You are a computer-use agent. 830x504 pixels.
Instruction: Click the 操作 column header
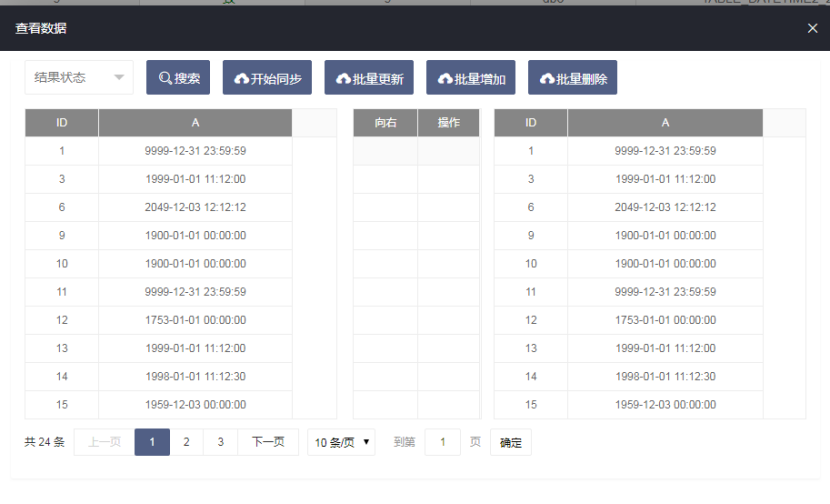pos(448,123)
